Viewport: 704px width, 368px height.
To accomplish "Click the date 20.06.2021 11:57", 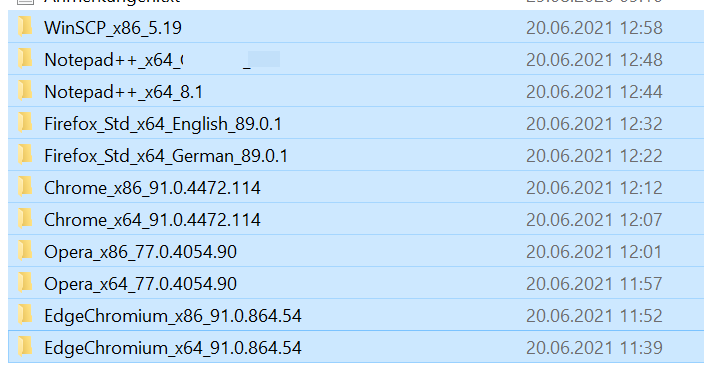I will point(594,284).
